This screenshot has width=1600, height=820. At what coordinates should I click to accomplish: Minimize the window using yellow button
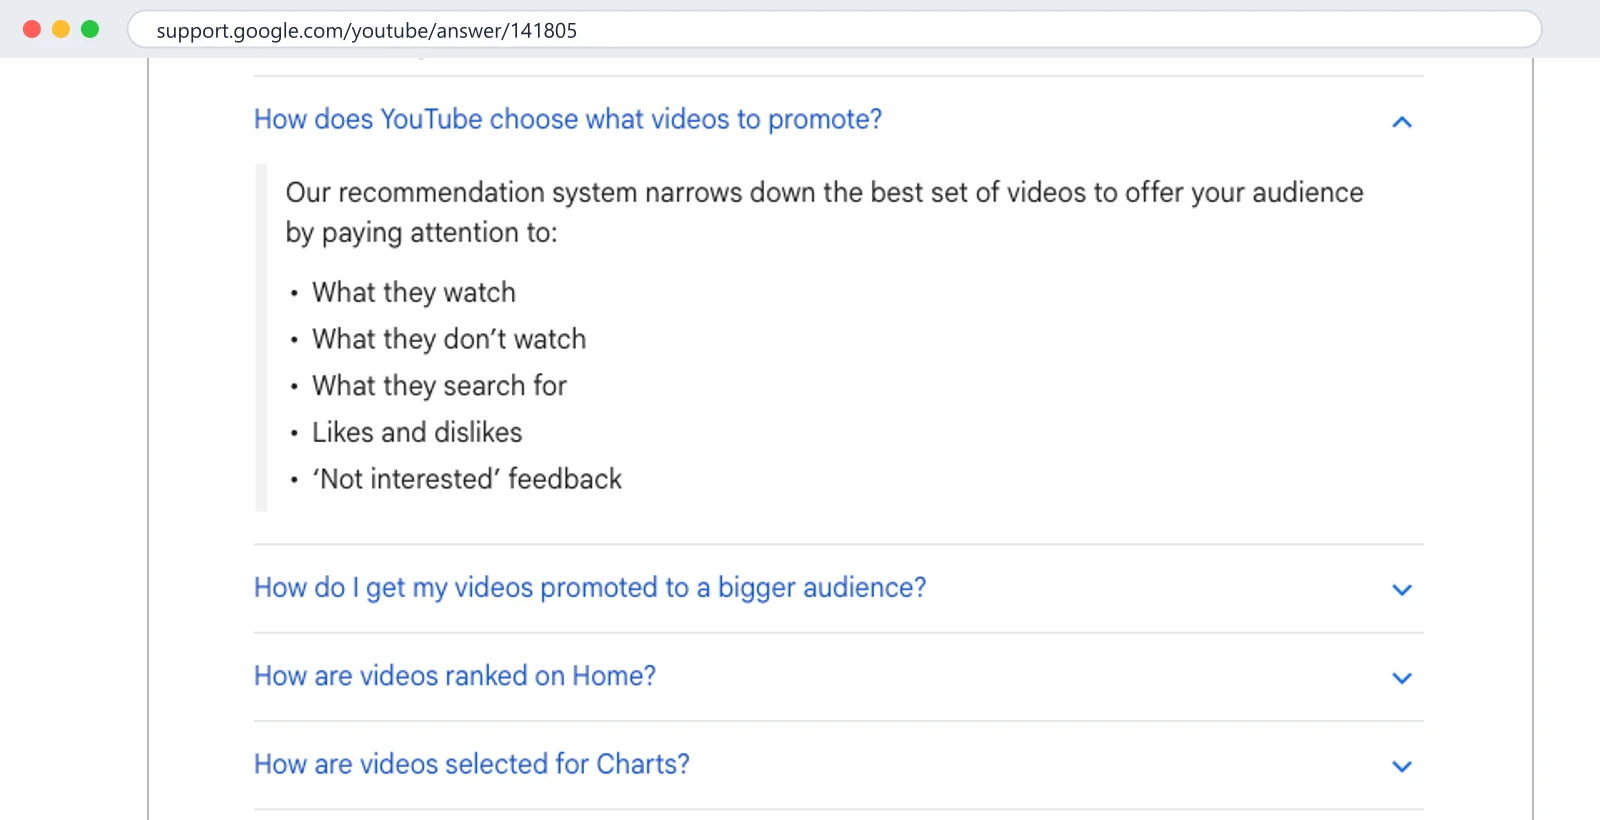(x=61, y=29)
